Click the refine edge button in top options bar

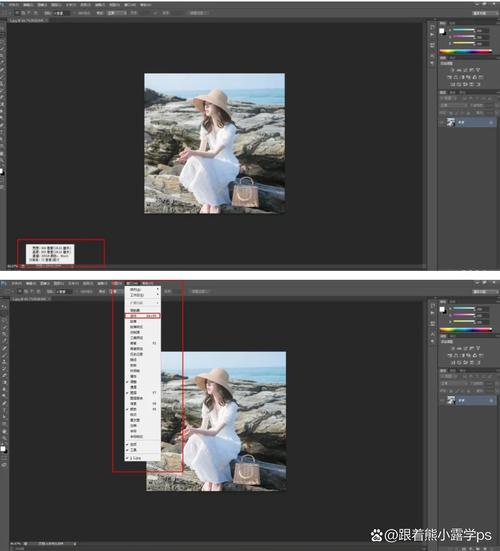point(199,13)
